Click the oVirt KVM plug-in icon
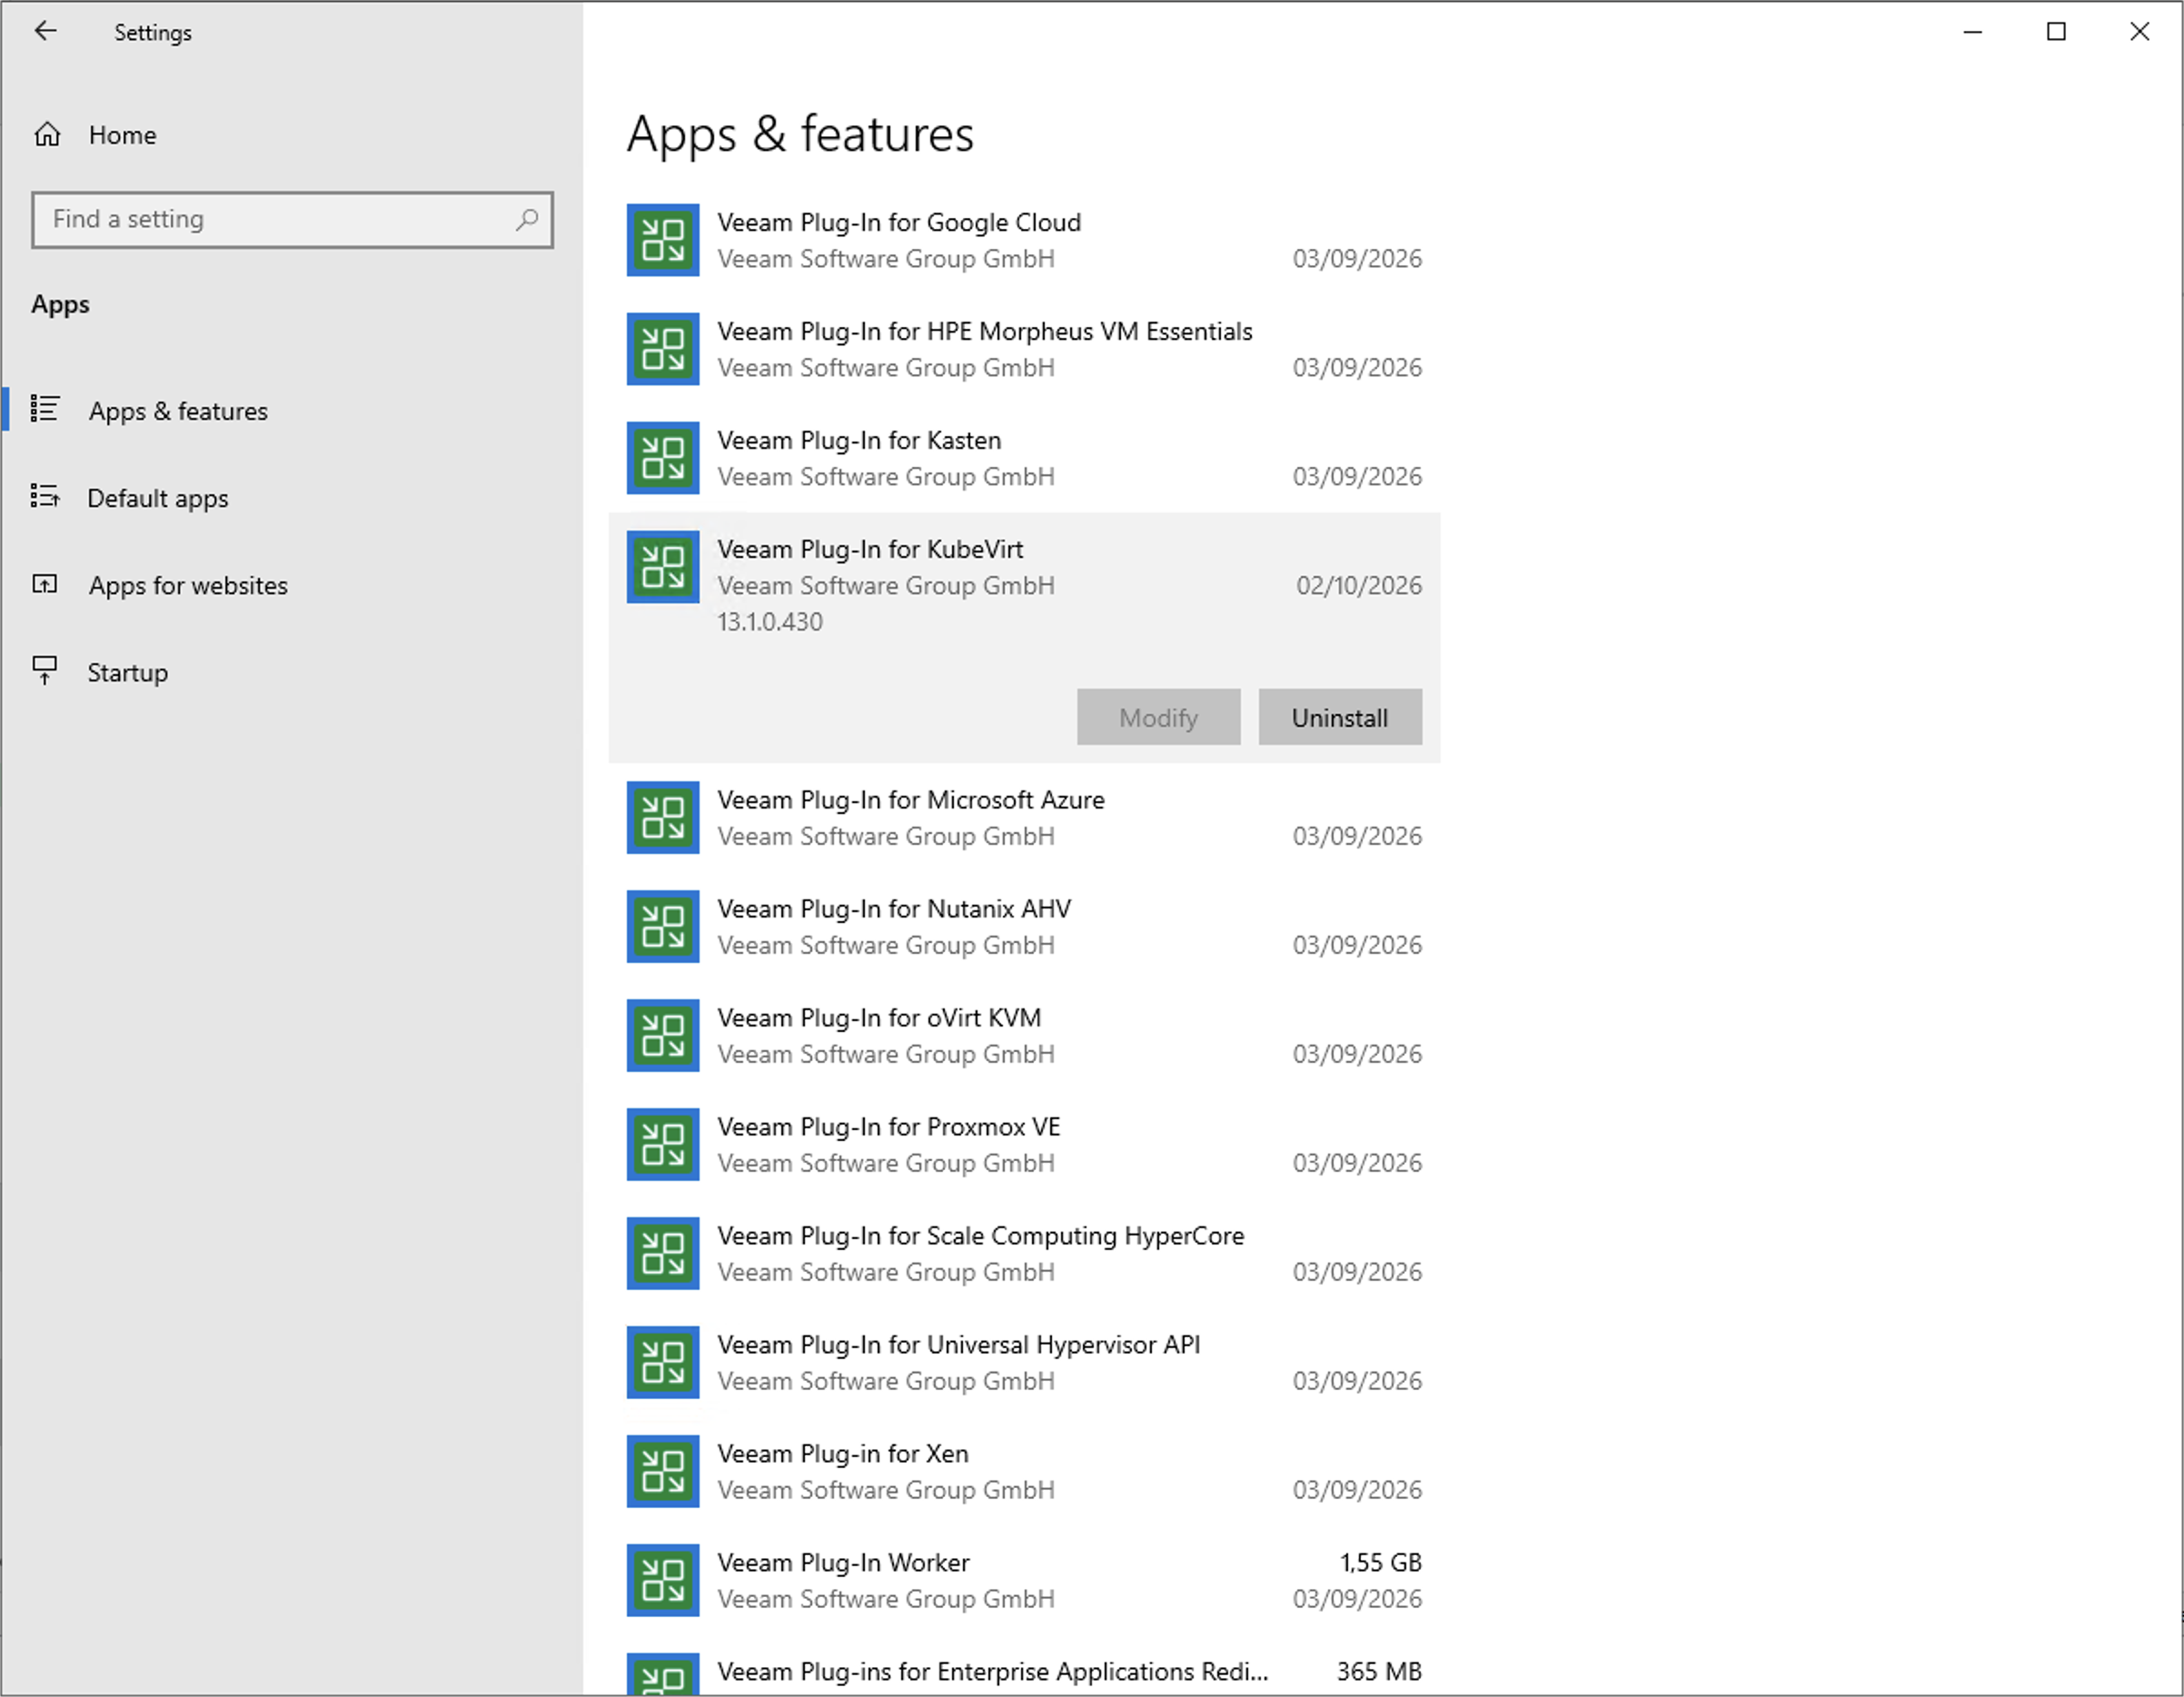Viewport: 2184px width, 1697px height. 663,1035
